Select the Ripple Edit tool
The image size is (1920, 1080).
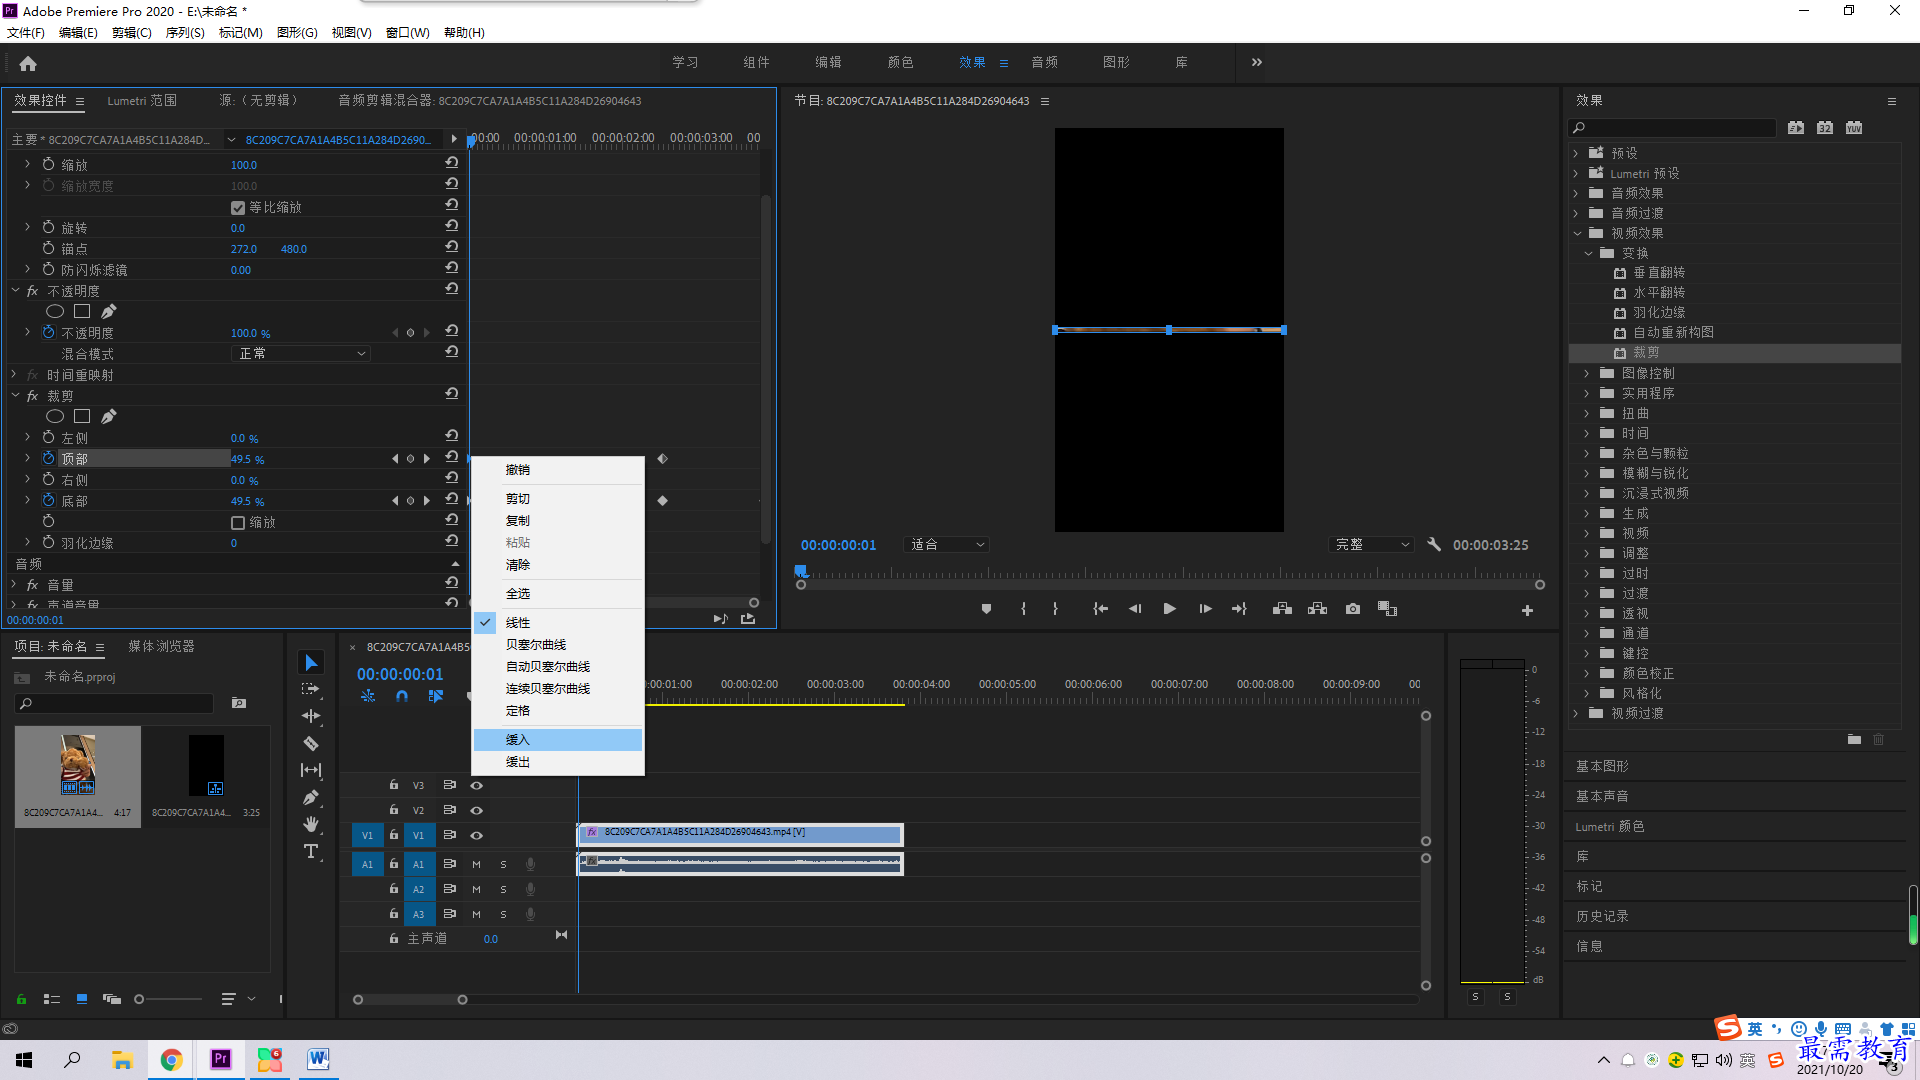tap(311, 716)
